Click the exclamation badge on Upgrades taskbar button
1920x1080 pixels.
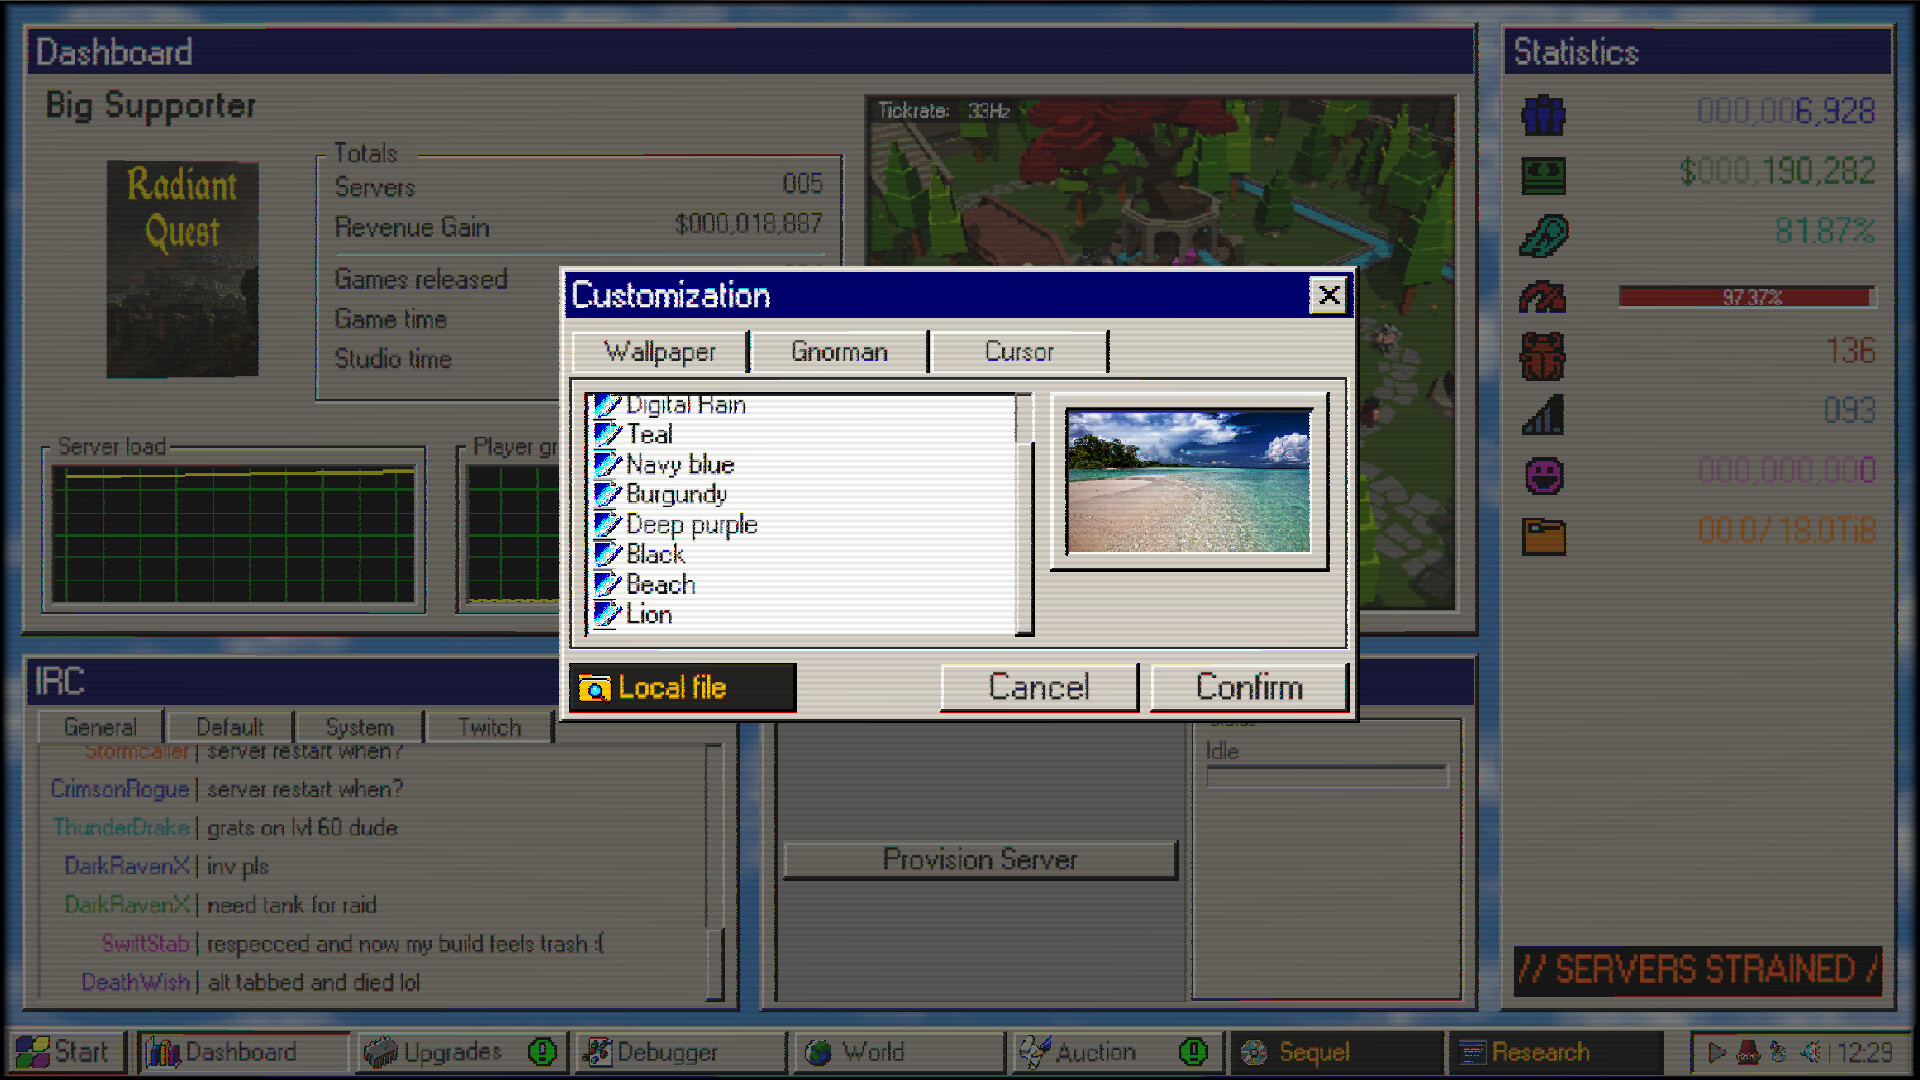[x=543, y=1052]
